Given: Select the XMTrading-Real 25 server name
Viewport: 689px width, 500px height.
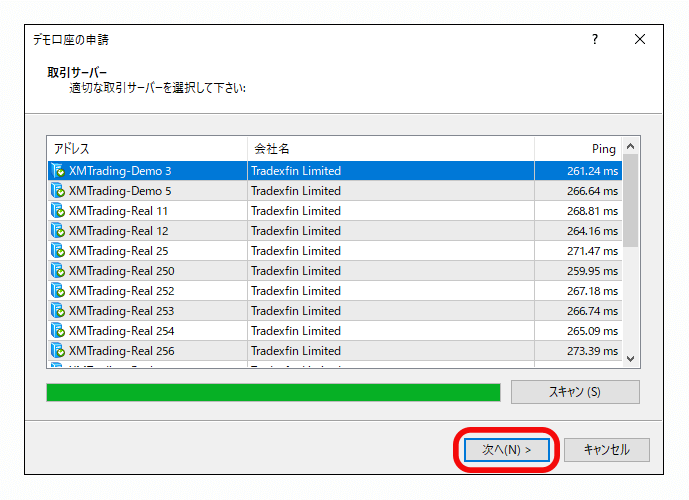Looking at the screenshot, I should click(119, 251).
